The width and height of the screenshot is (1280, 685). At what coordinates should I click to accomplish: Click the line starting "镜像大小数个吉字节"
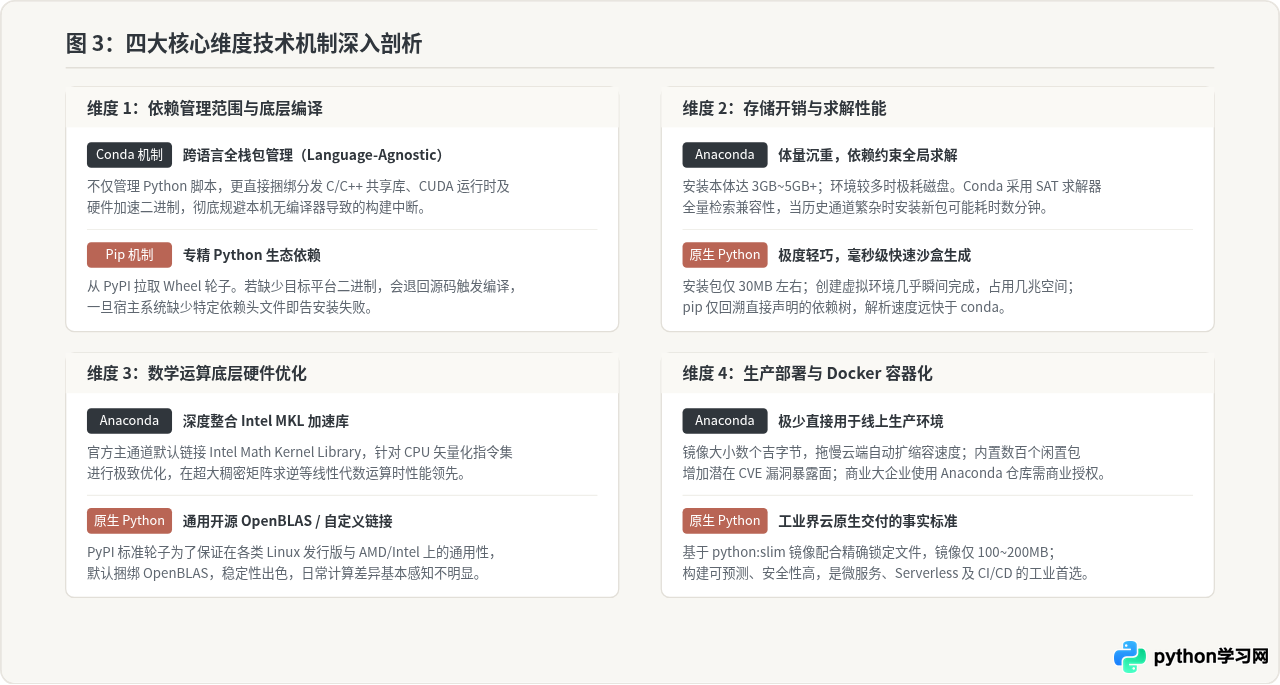pos(882,452)
